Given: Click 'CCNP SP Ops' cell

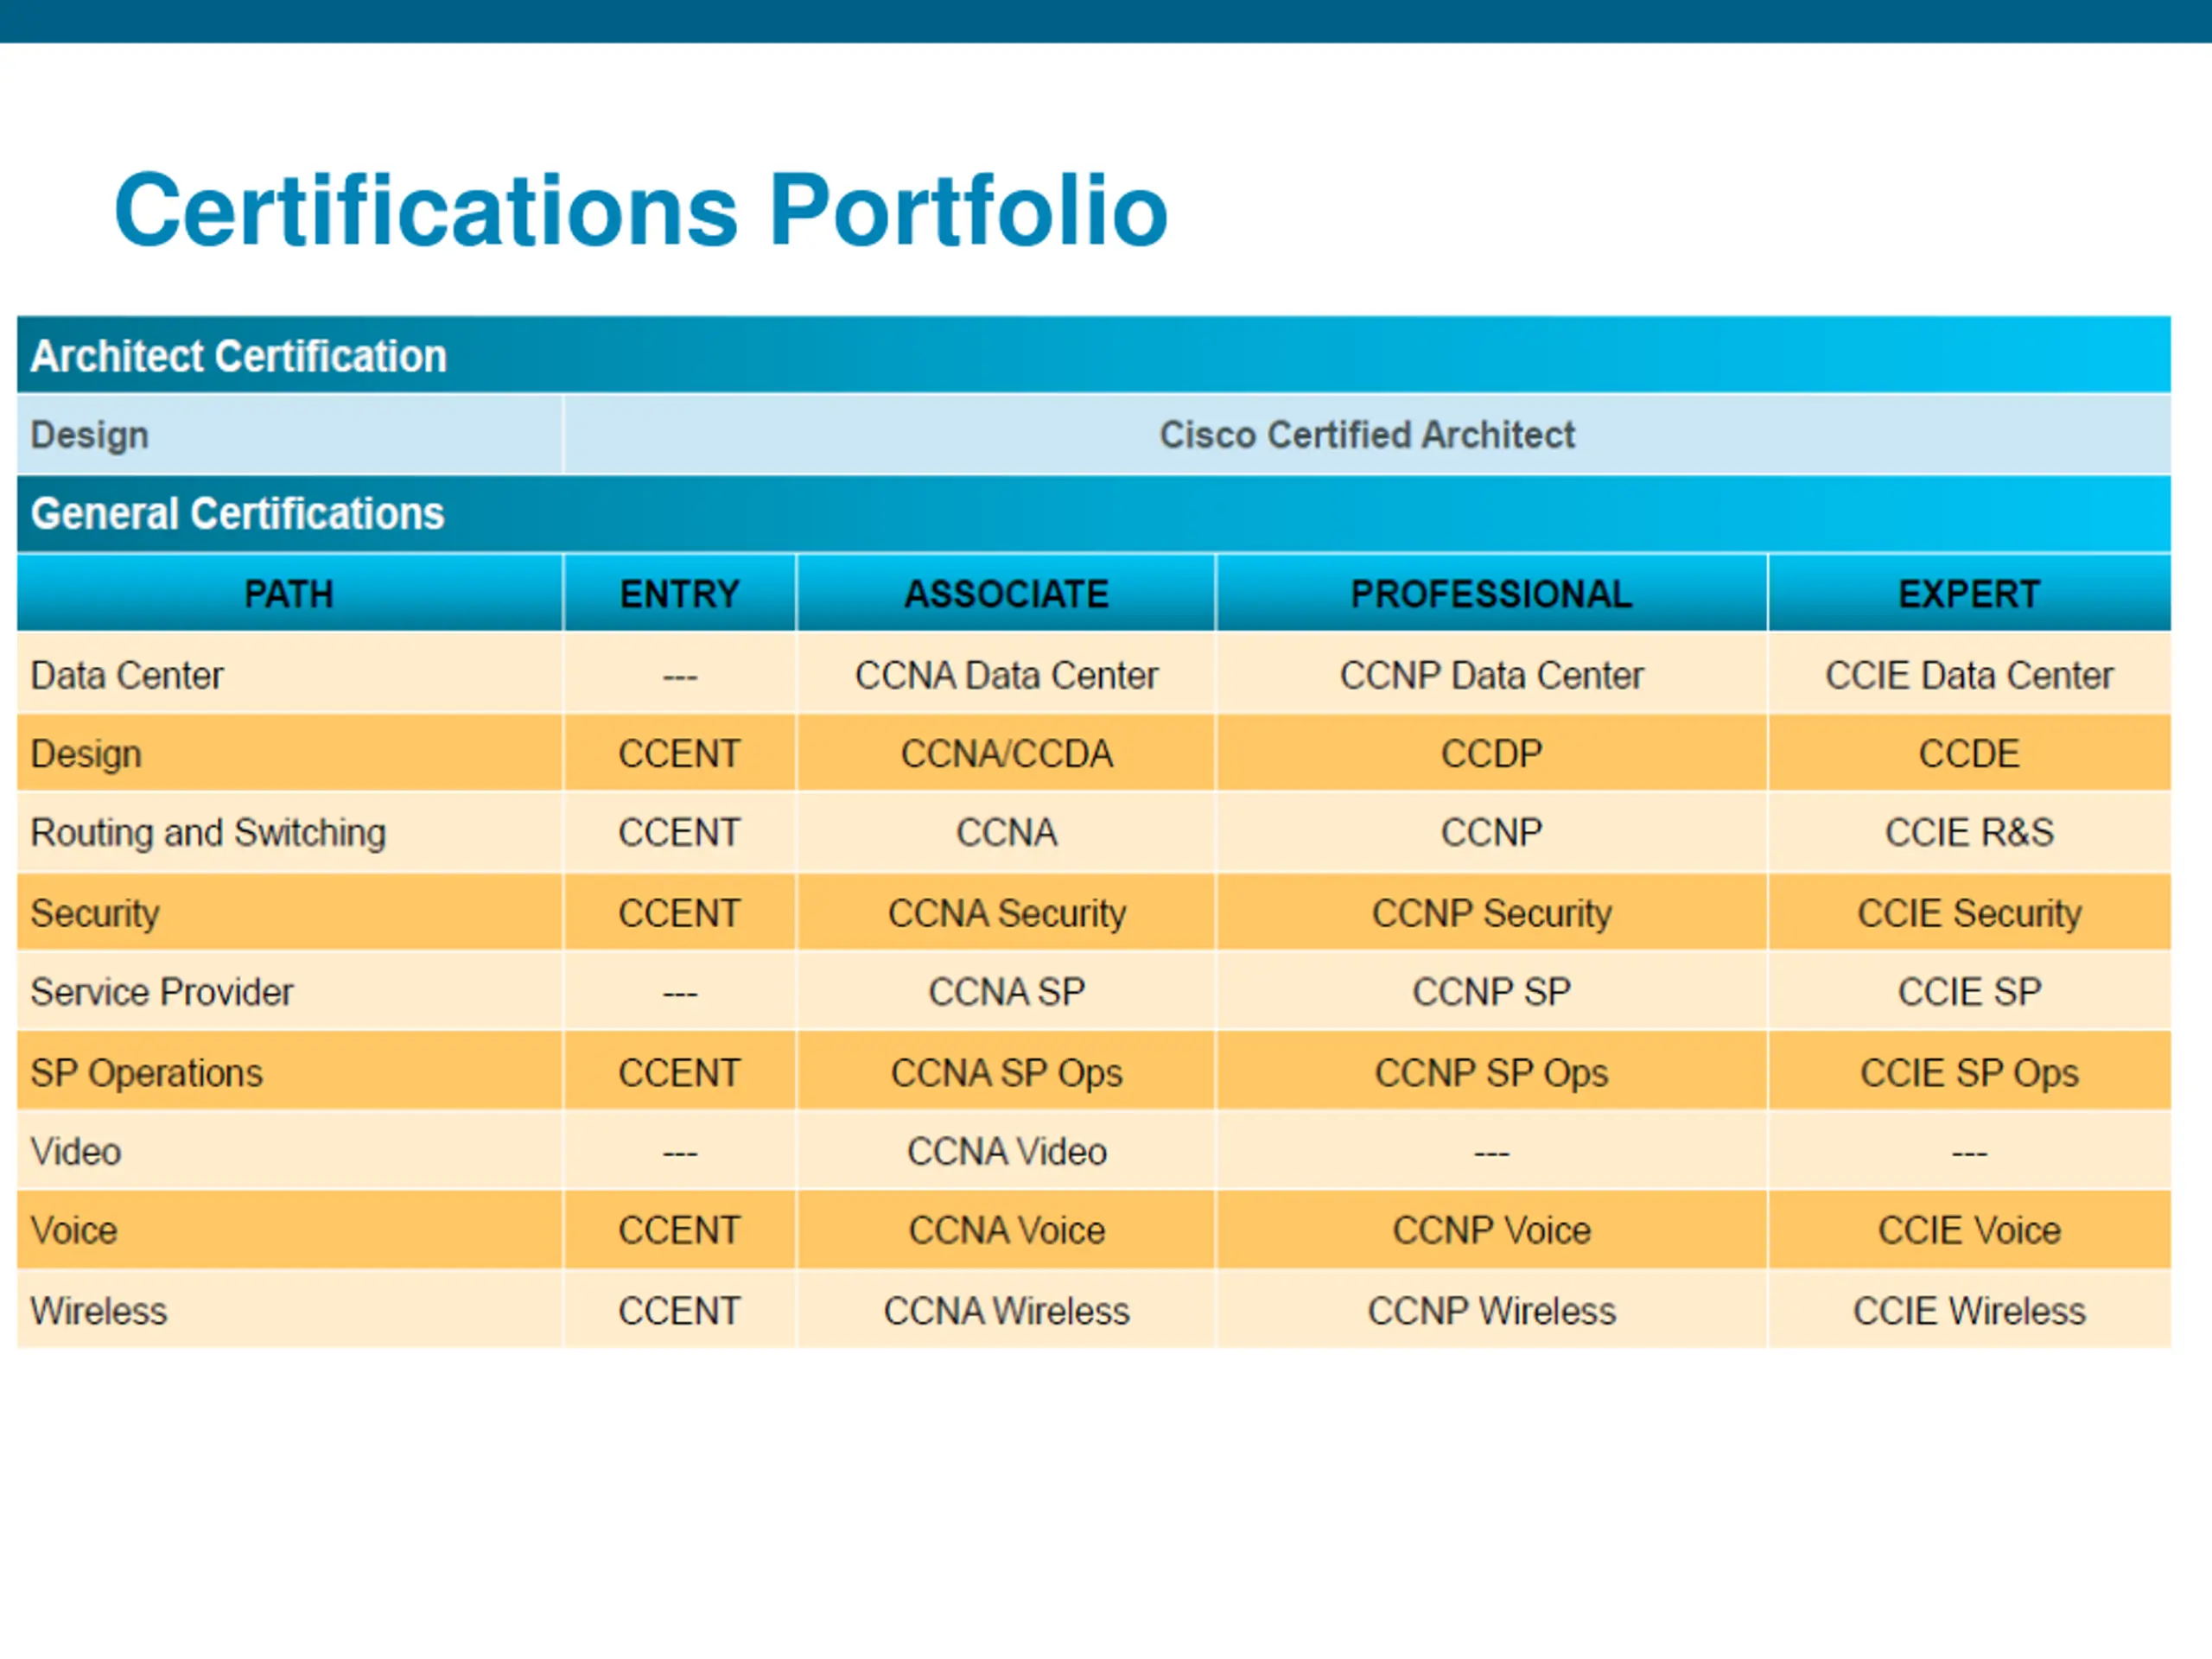Looking at the screenshot, I should pyautogui.click(x=1491, y=1072).
